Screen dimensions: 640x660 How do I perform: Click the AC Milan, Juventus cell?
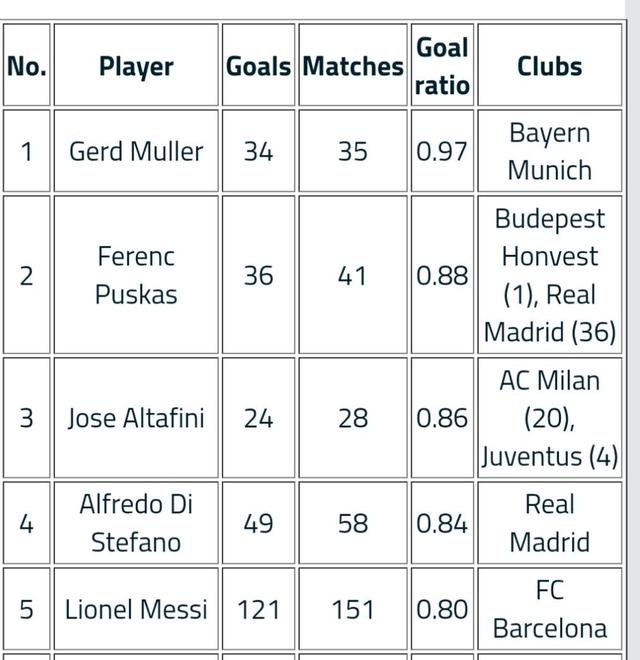click(549, 418)
